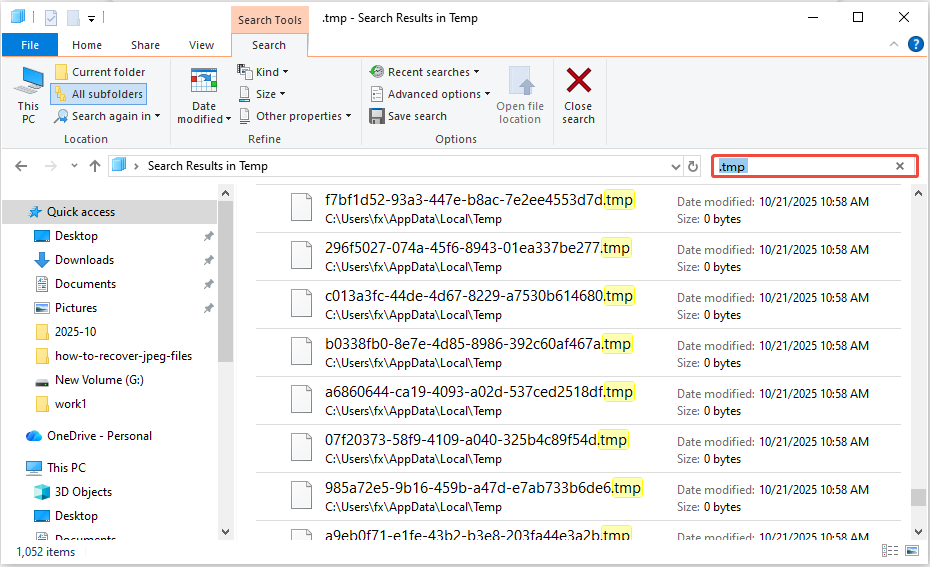The height and width of the screenshot is (567, 930).
Task: Click the Up arrow navigation icon
Action: pos(95,166)
